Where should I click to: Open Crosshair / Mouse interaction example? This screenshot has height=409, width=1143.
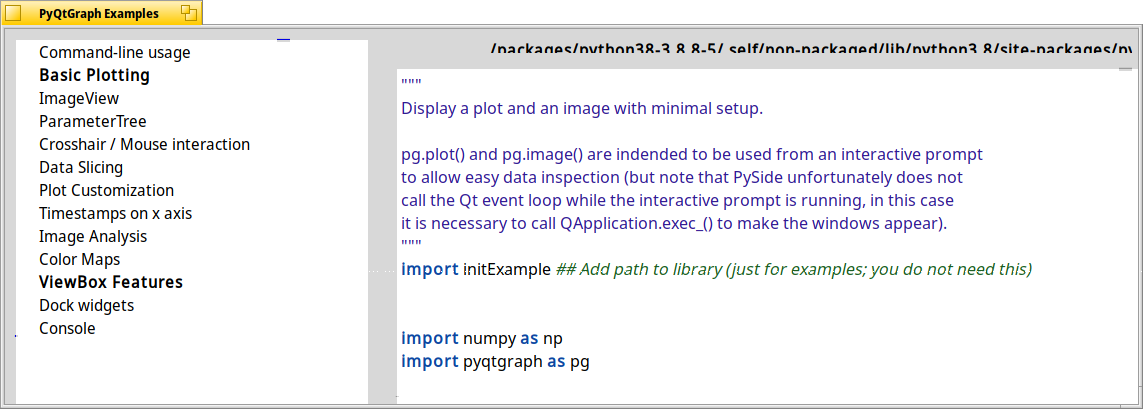tap(144, 144)
